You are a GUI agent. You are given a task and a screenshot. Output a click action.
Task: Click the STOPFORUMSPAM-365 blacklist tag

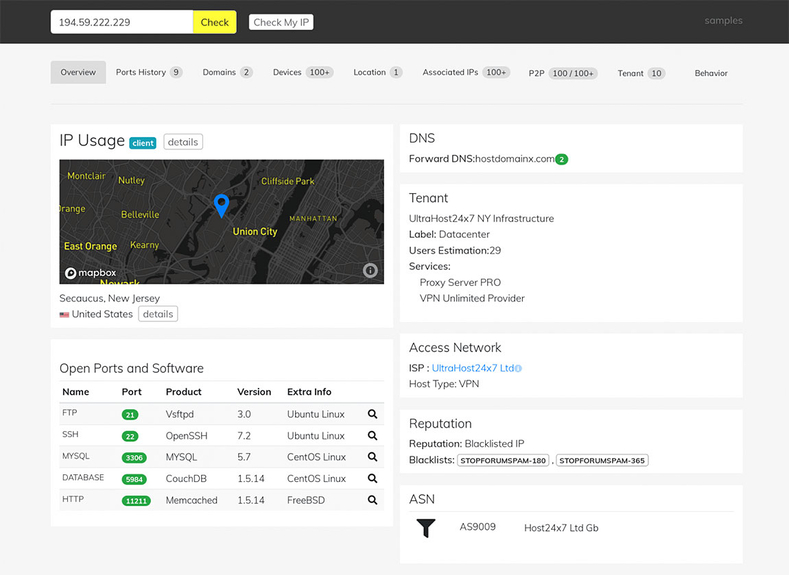(602, 460)
